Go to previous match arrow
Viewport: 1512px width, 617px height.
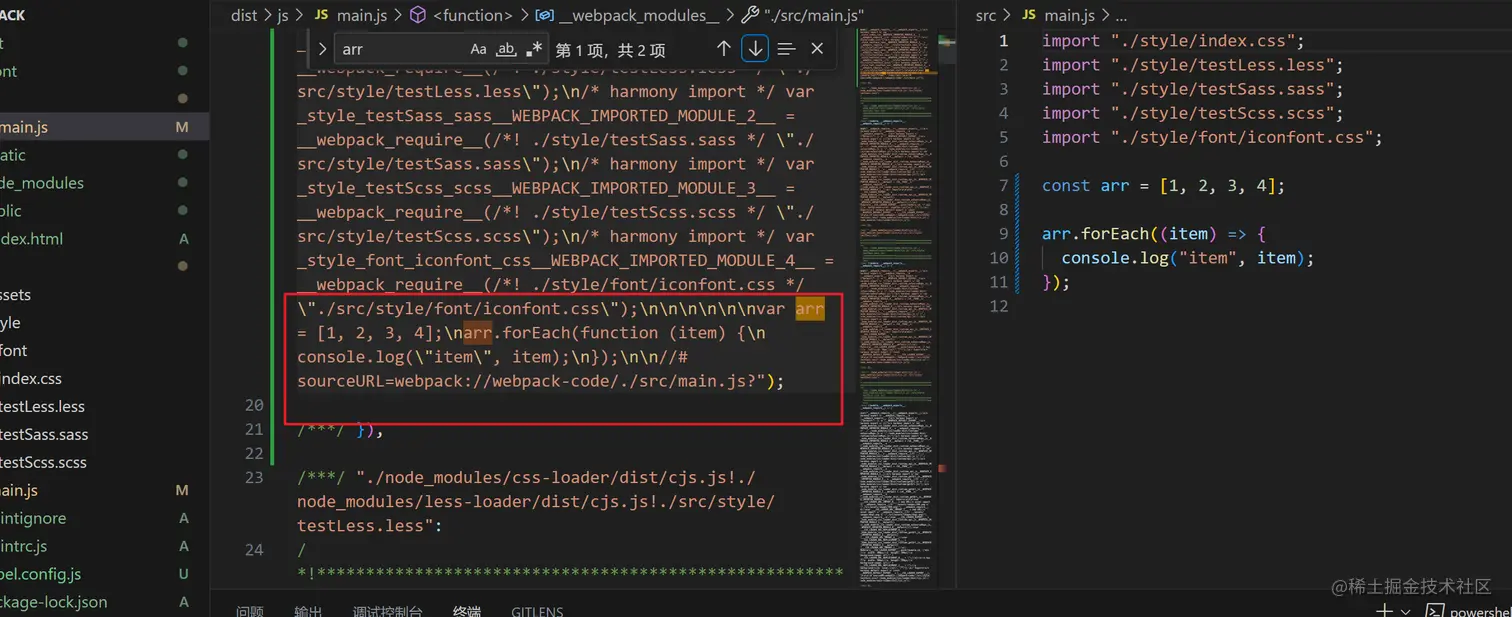[724, 48]
